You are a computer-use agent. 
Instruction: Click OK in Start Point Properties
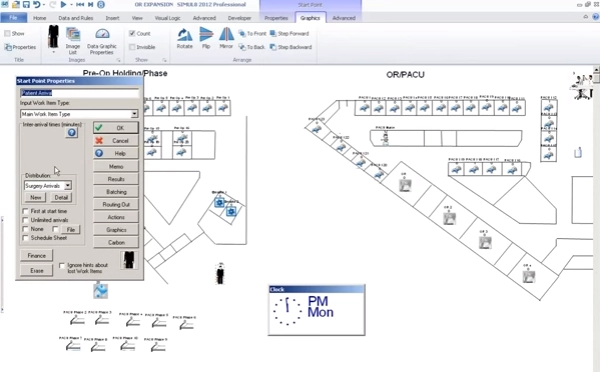coord(116,128)
